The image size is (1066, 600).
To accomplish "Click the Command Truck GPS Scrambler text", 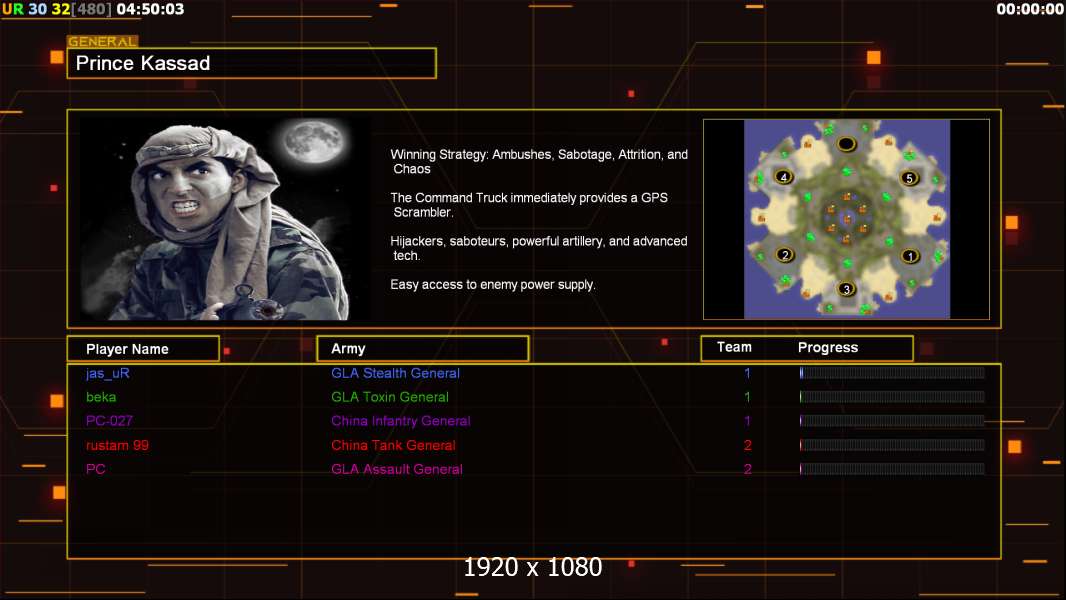I will 529,205.
